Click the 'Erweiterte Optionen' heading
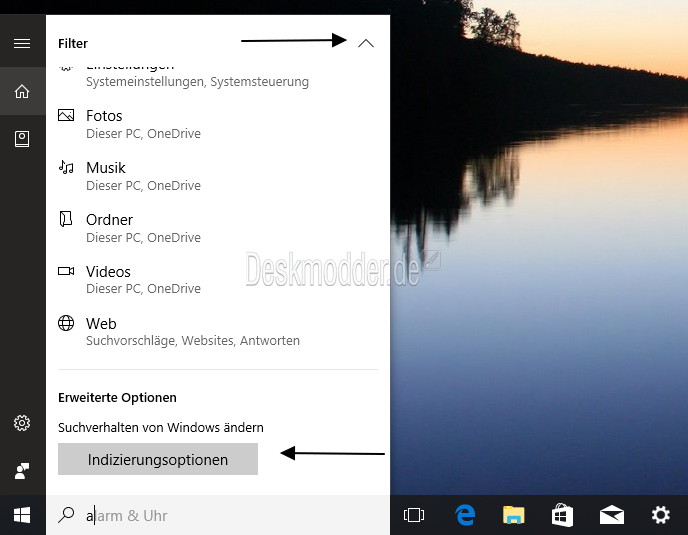The image size is (688, 535). tap(117, 398)
